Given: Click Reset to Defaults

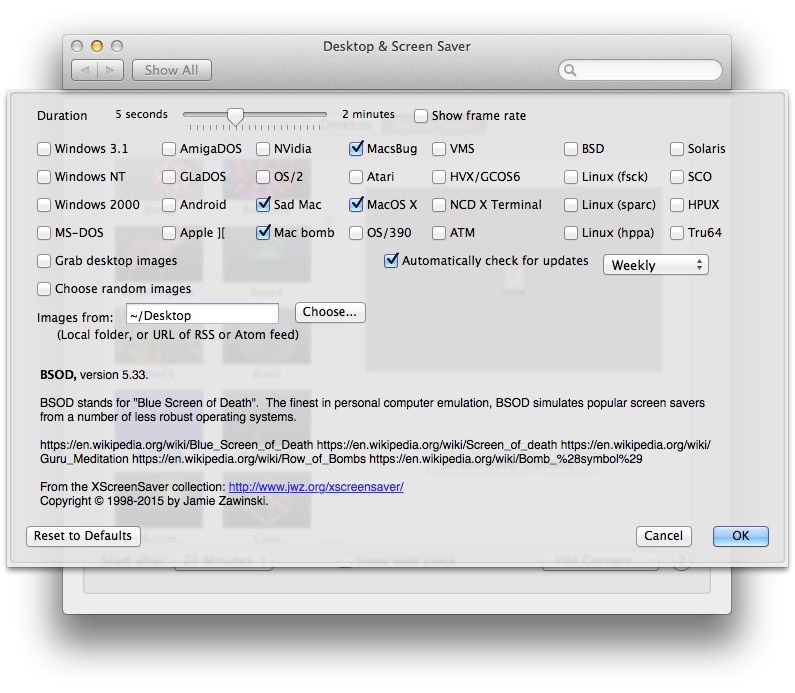Looking at the screenshot, I should (83, 536).
